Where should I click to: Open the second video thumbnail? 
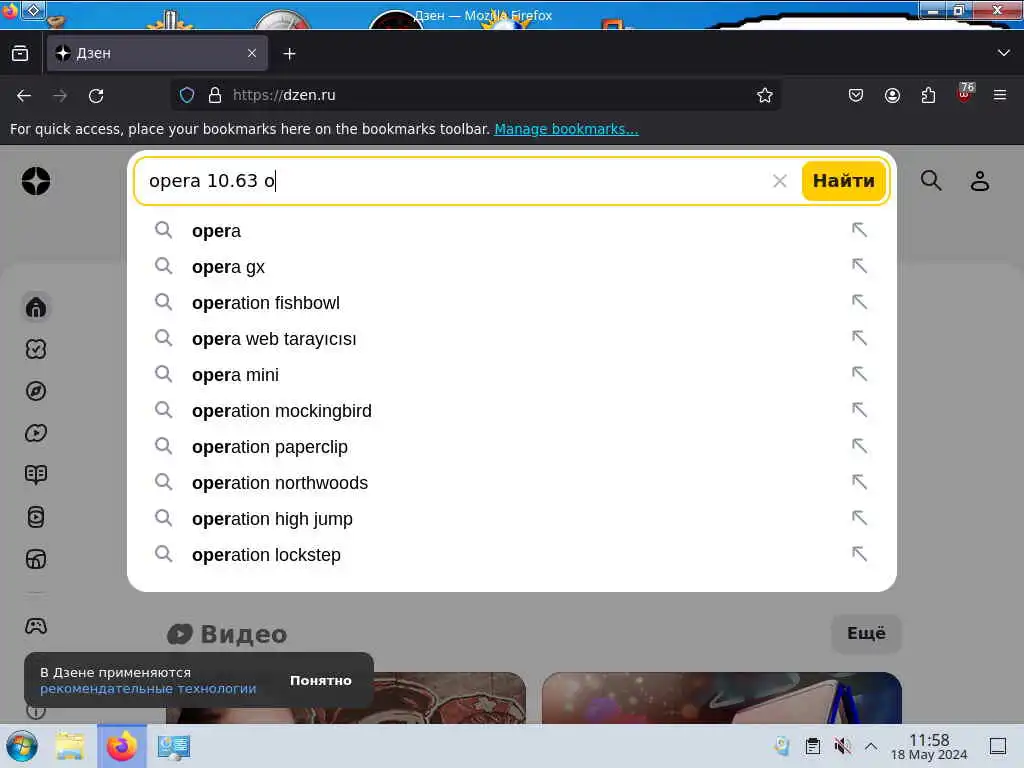pyautogui.click(x=722, y=697)
